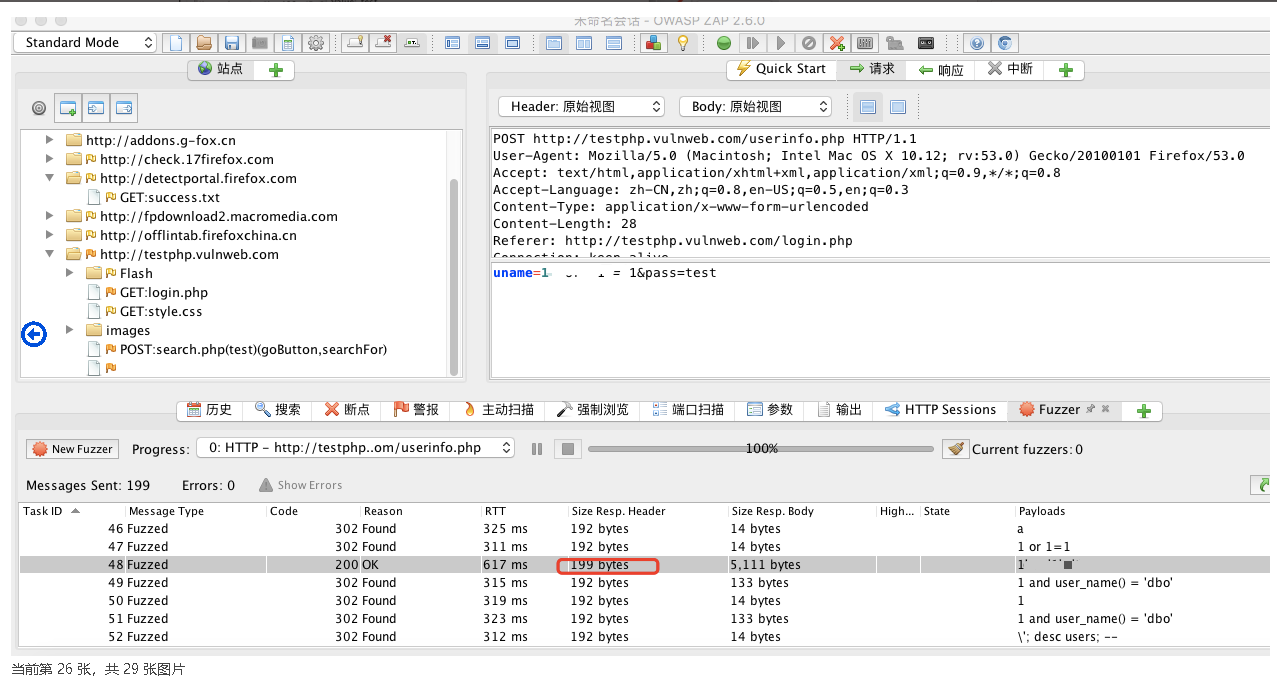The width and height of the screenshot is (1277, 678).
Task: Click the Export Context icon in Sites panel
Action: click(x=124, y=108)
